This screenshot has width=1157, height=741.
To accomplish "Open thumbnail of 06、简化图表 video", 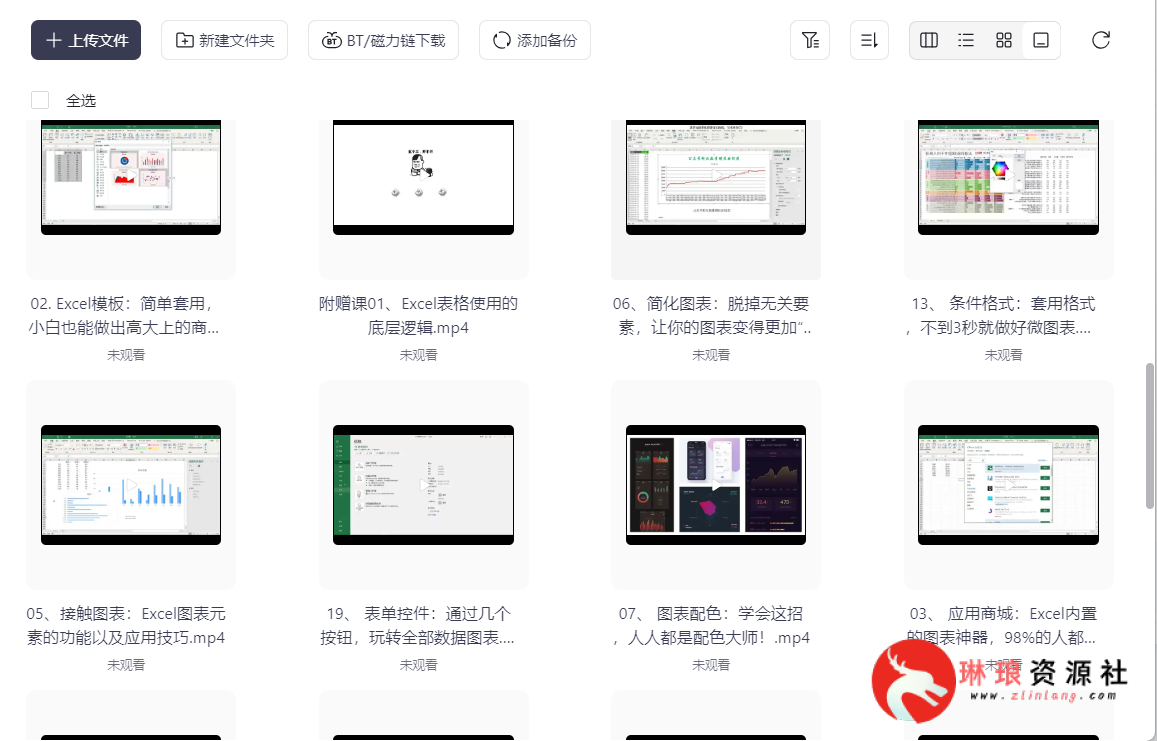I will click(x=716, y=177).
